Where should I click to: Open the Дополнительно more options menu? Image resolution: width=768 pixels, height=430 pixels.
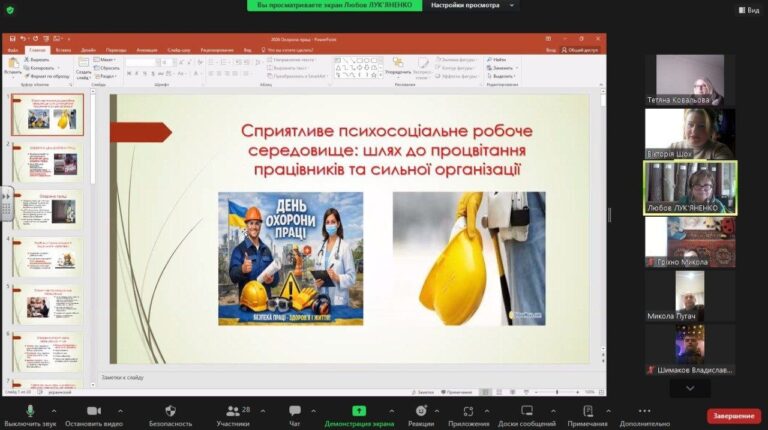point(645,411)
